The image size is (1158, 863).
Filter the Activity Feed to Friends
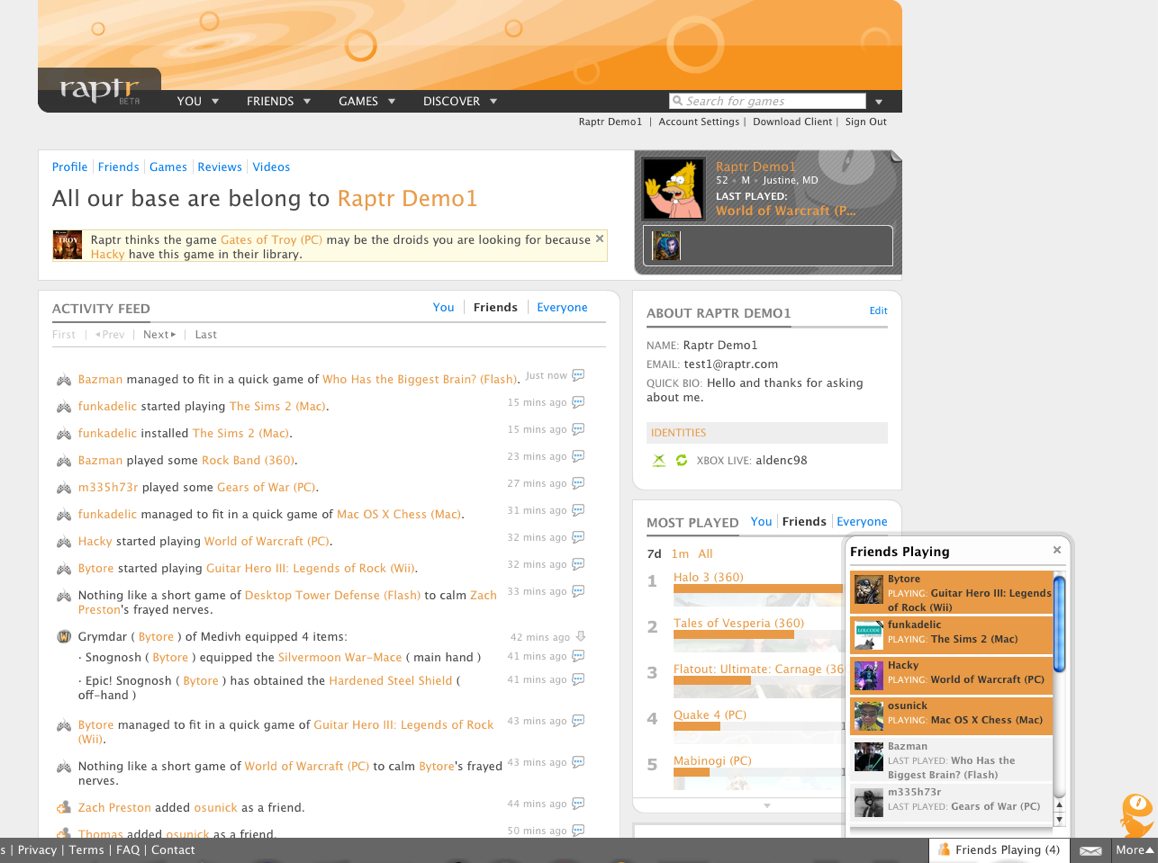coord(496,307)
